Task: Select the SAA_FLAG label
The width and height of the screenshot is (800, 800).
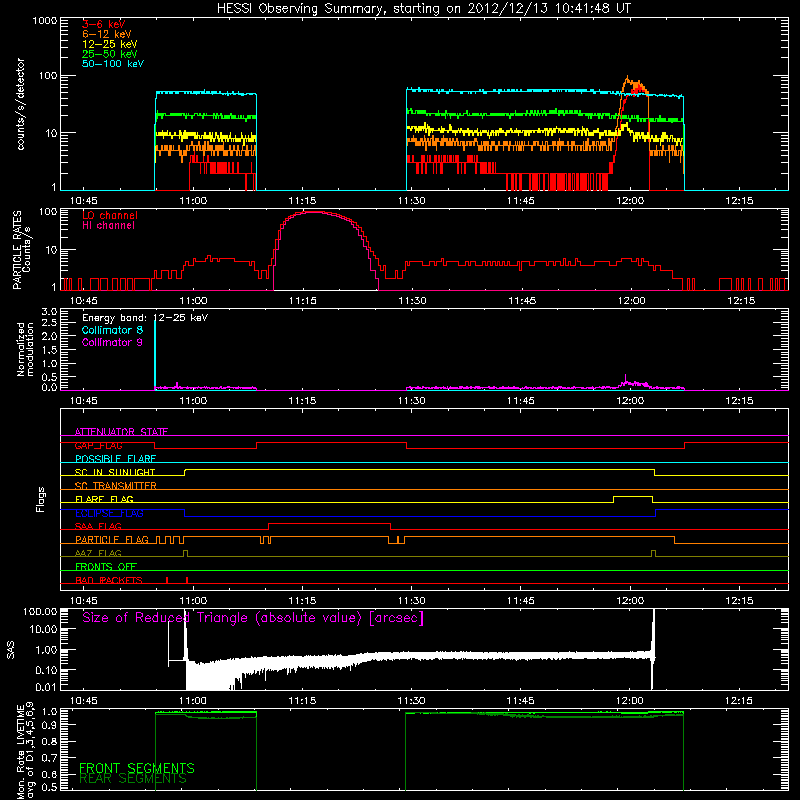Action: click(x=98, y=526)
